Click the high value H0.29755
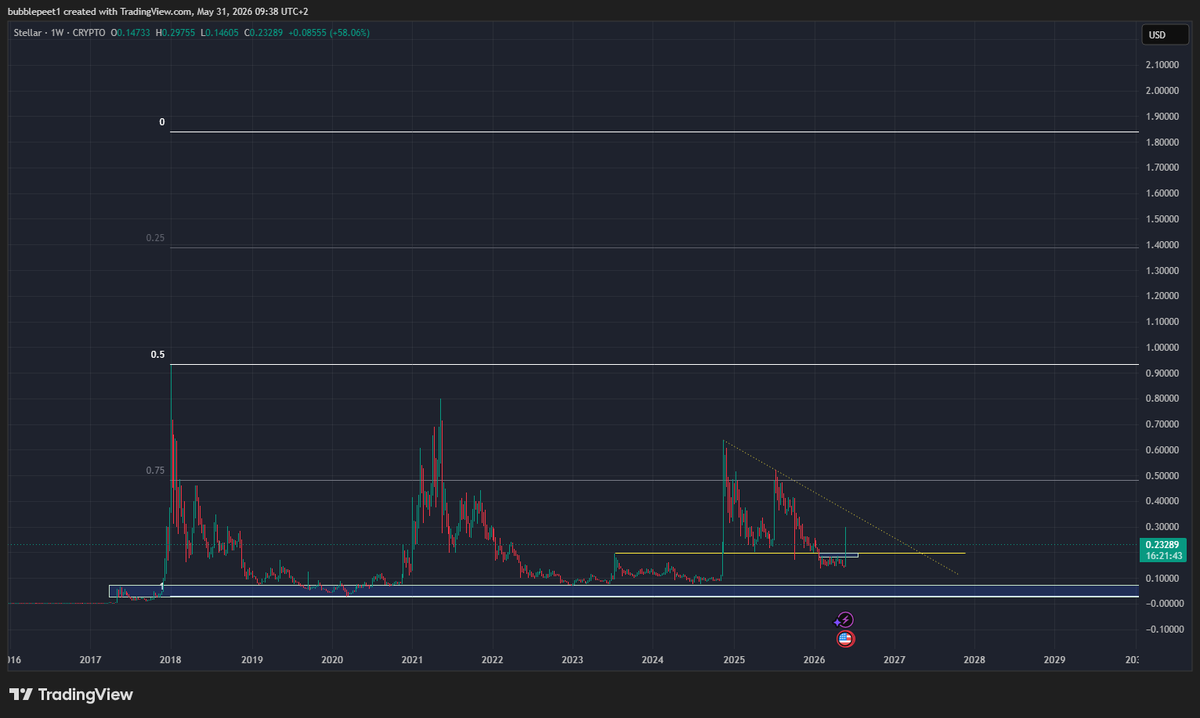 [x=176, y=33]
